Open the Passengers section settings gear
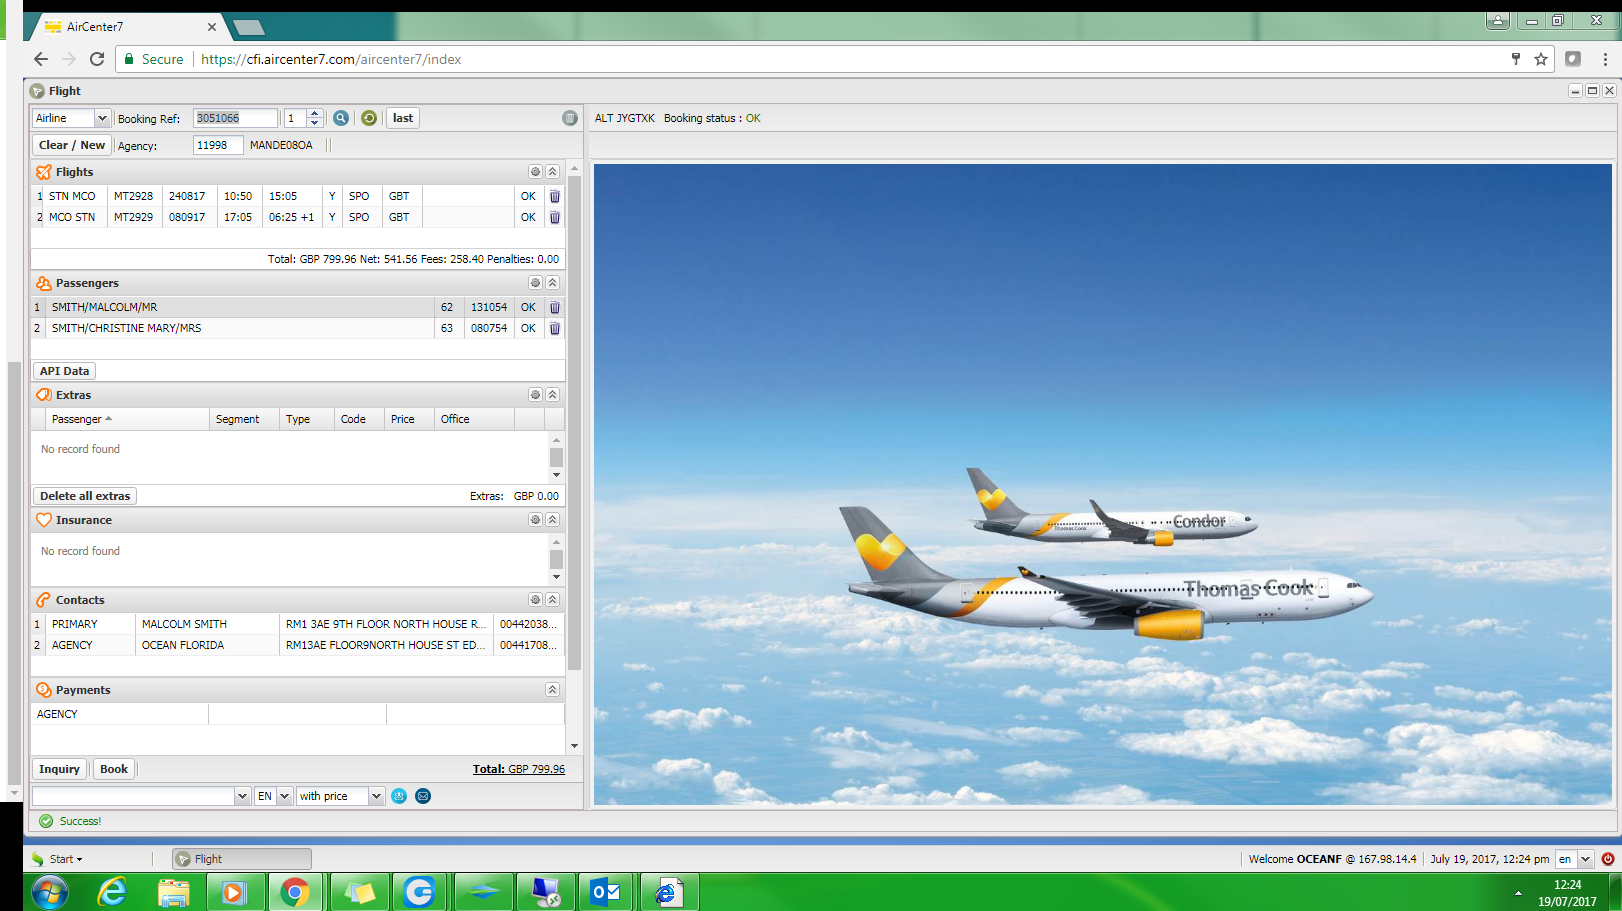 pos(535,283)
